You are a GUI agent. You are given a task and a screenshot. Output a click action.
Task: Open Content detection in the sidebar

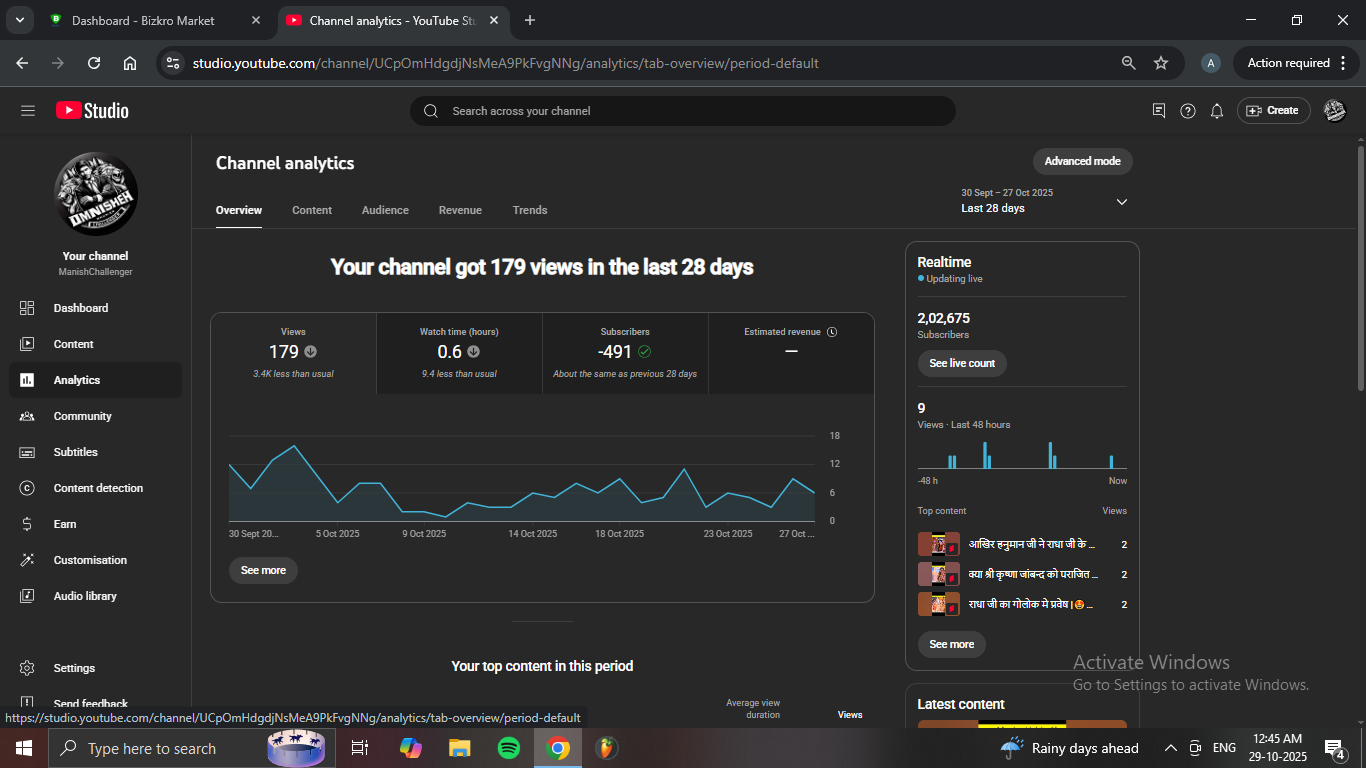click(x=97, y=488)
